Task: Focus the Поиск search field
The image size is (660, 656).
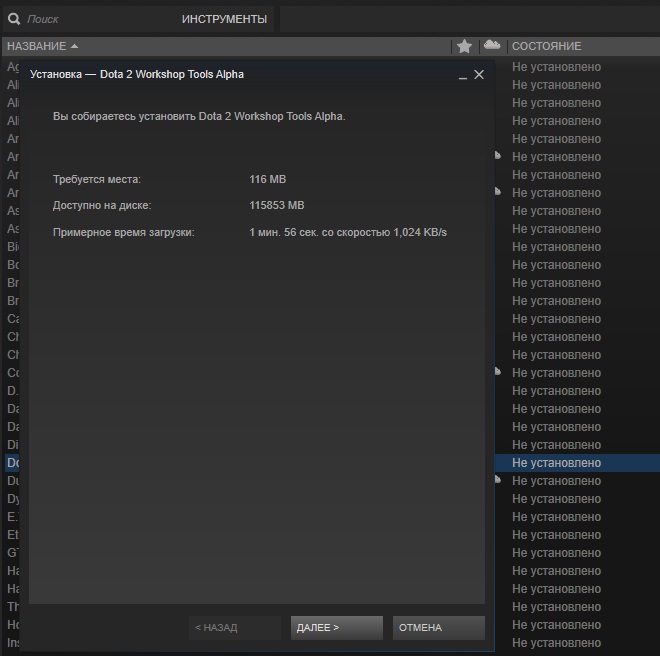Action: (90, 19)
